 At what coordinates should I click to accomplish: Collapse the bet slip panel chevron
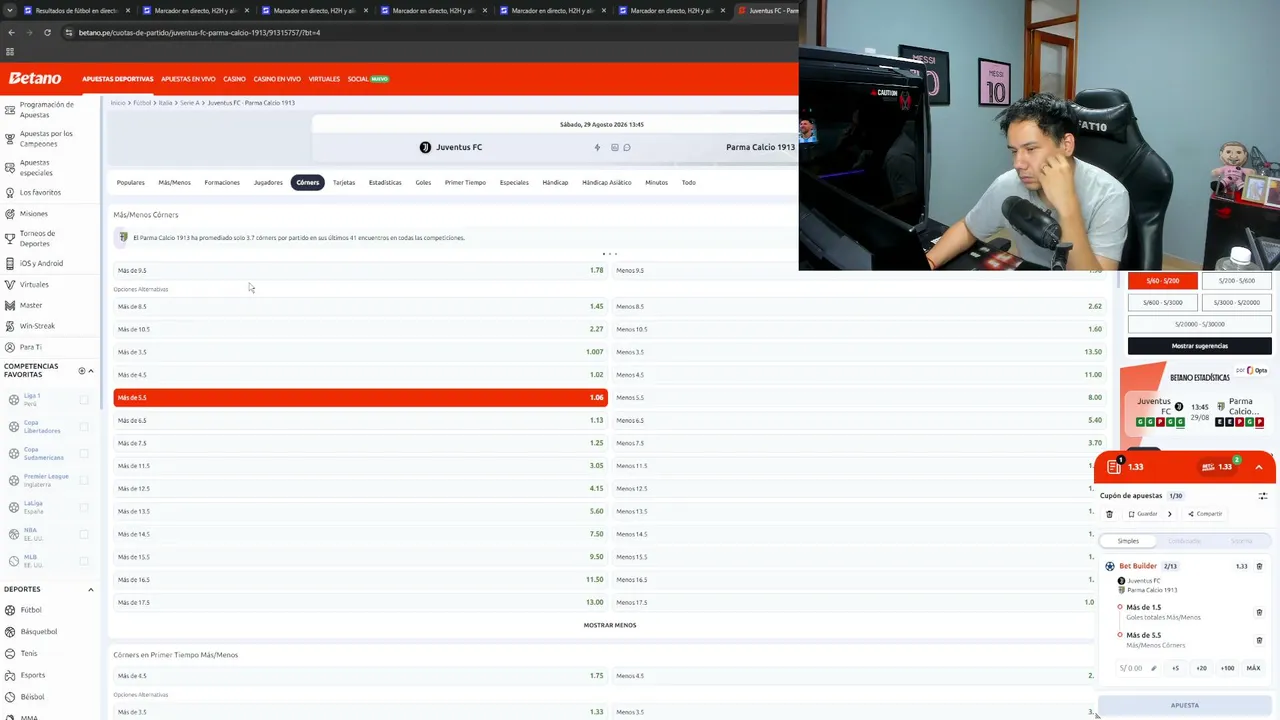click(1259, 467)
